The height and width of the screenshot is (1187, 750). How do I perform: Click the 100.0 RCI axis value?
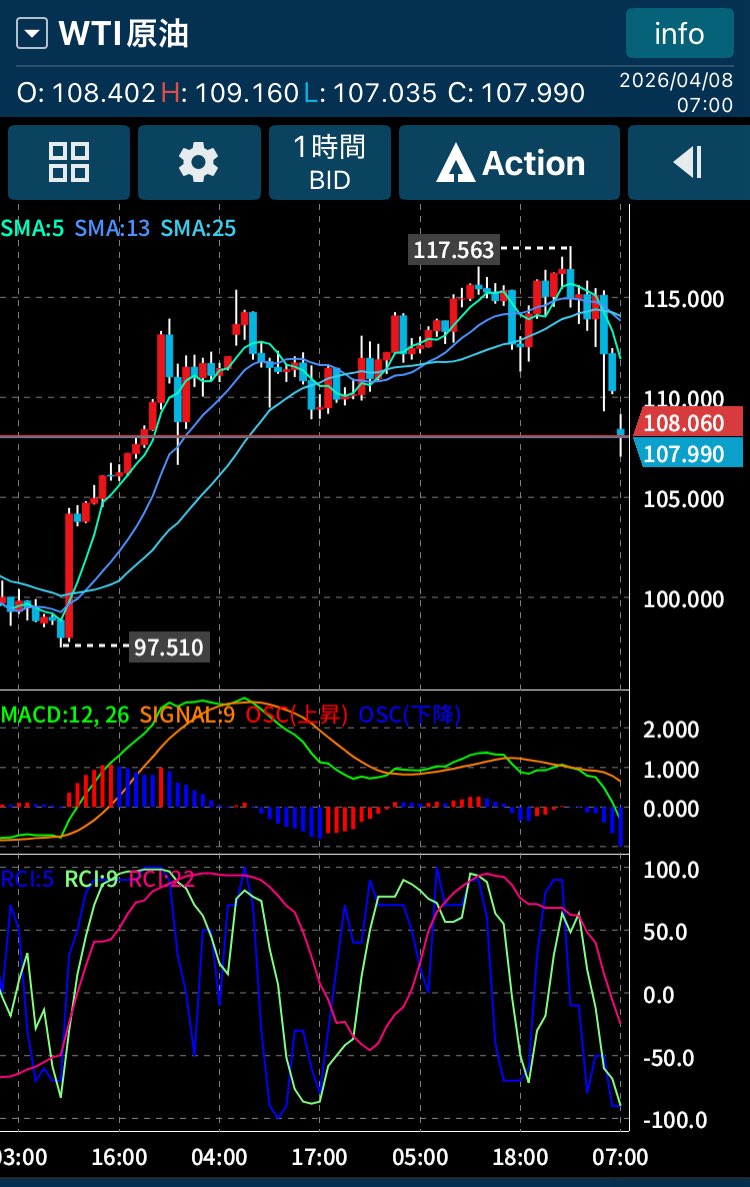click(x=671, y=870)
